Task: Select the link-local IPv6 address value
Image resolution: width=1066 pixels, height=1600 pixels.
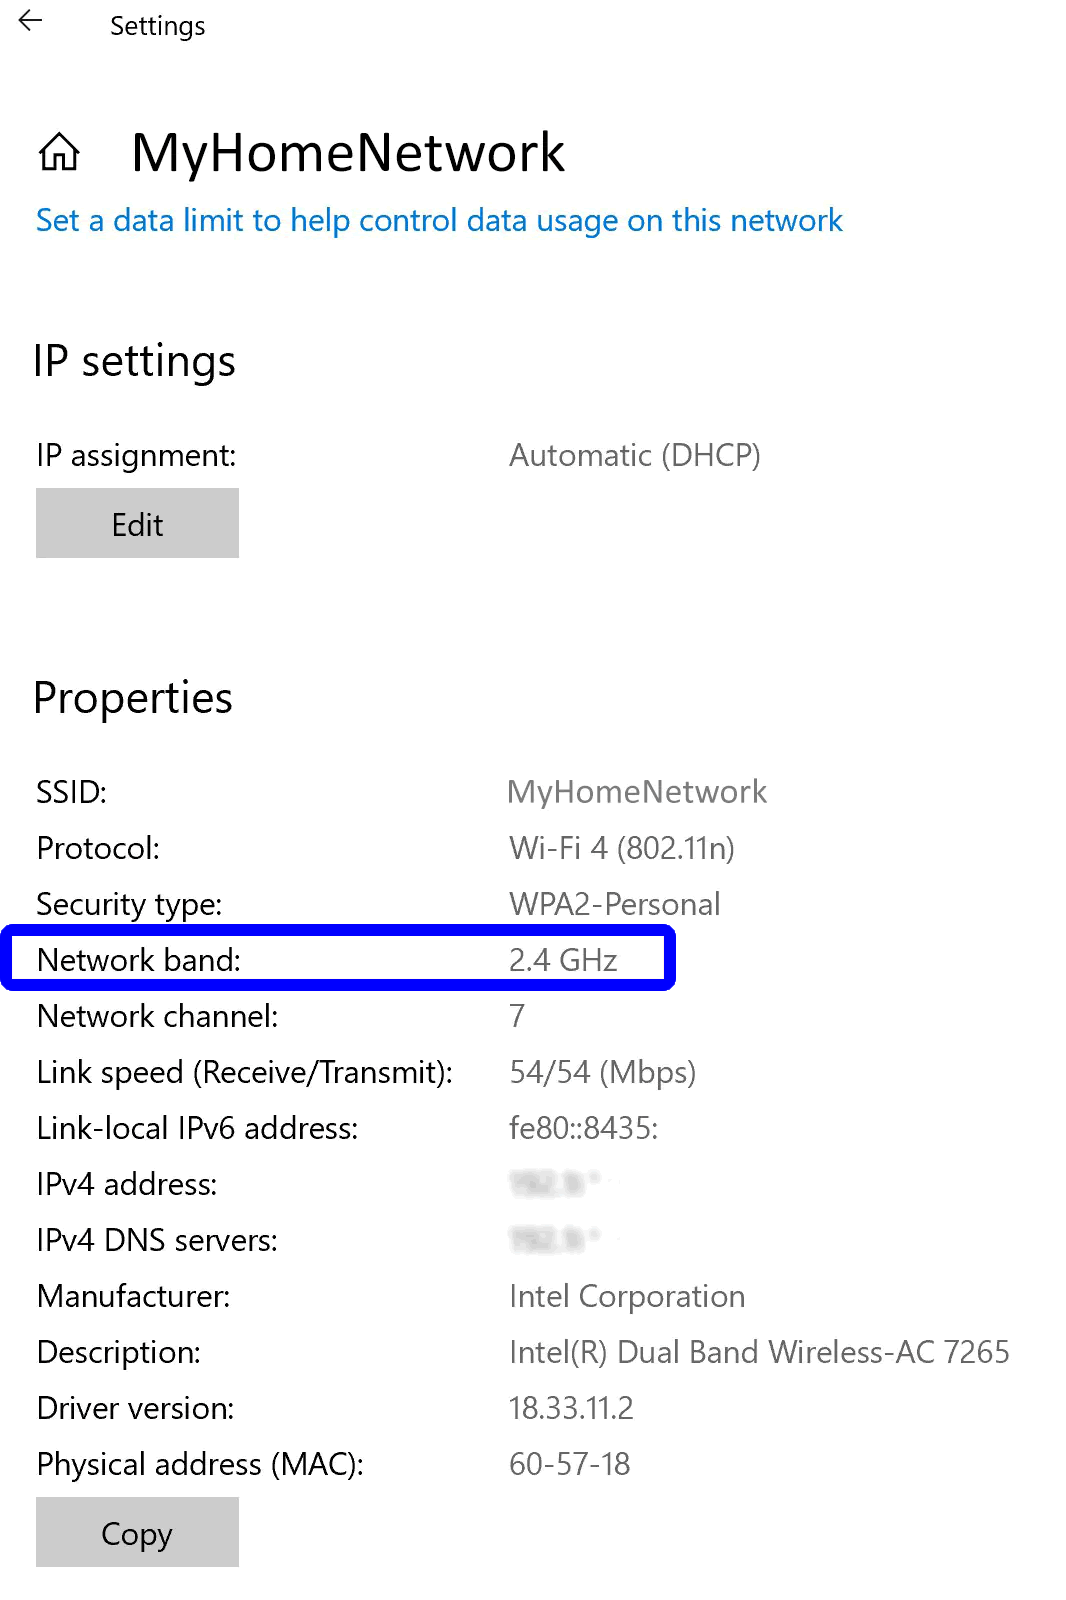Action: tap(583, 1128)
